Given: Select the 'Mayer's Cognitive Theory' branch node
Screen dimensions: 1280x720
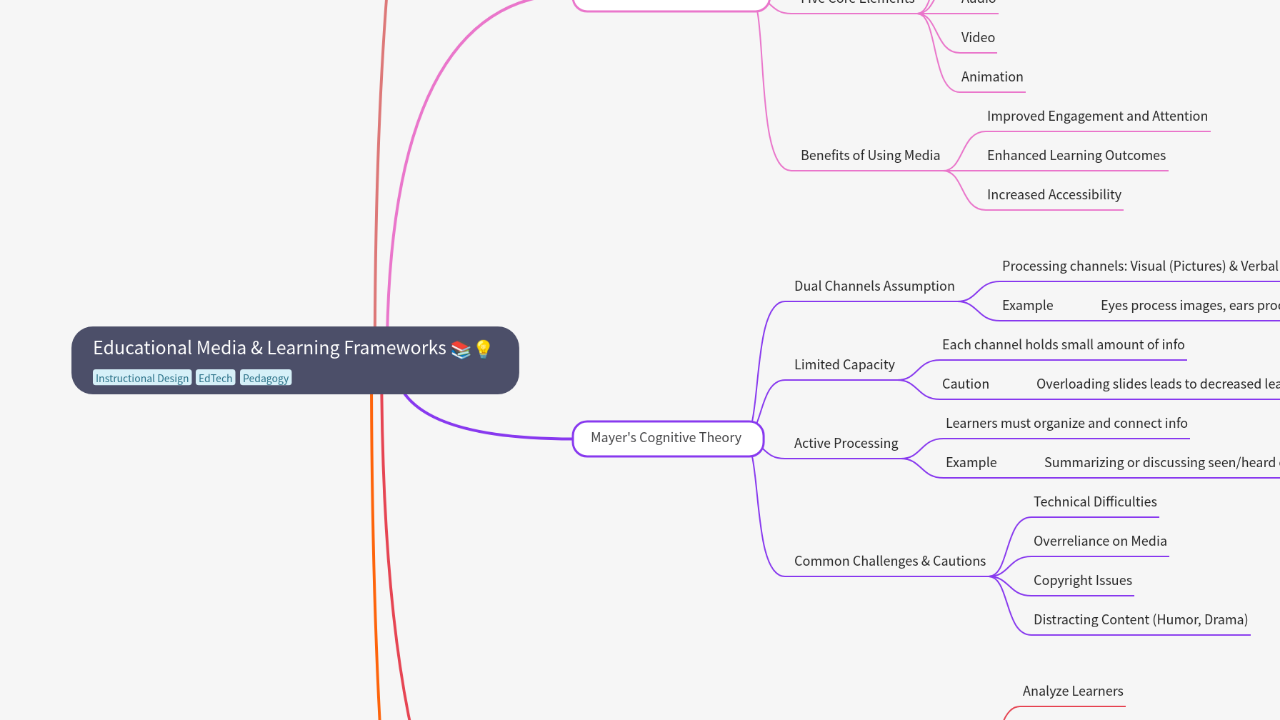Looking at the screenshot, I should pos(666,438).
